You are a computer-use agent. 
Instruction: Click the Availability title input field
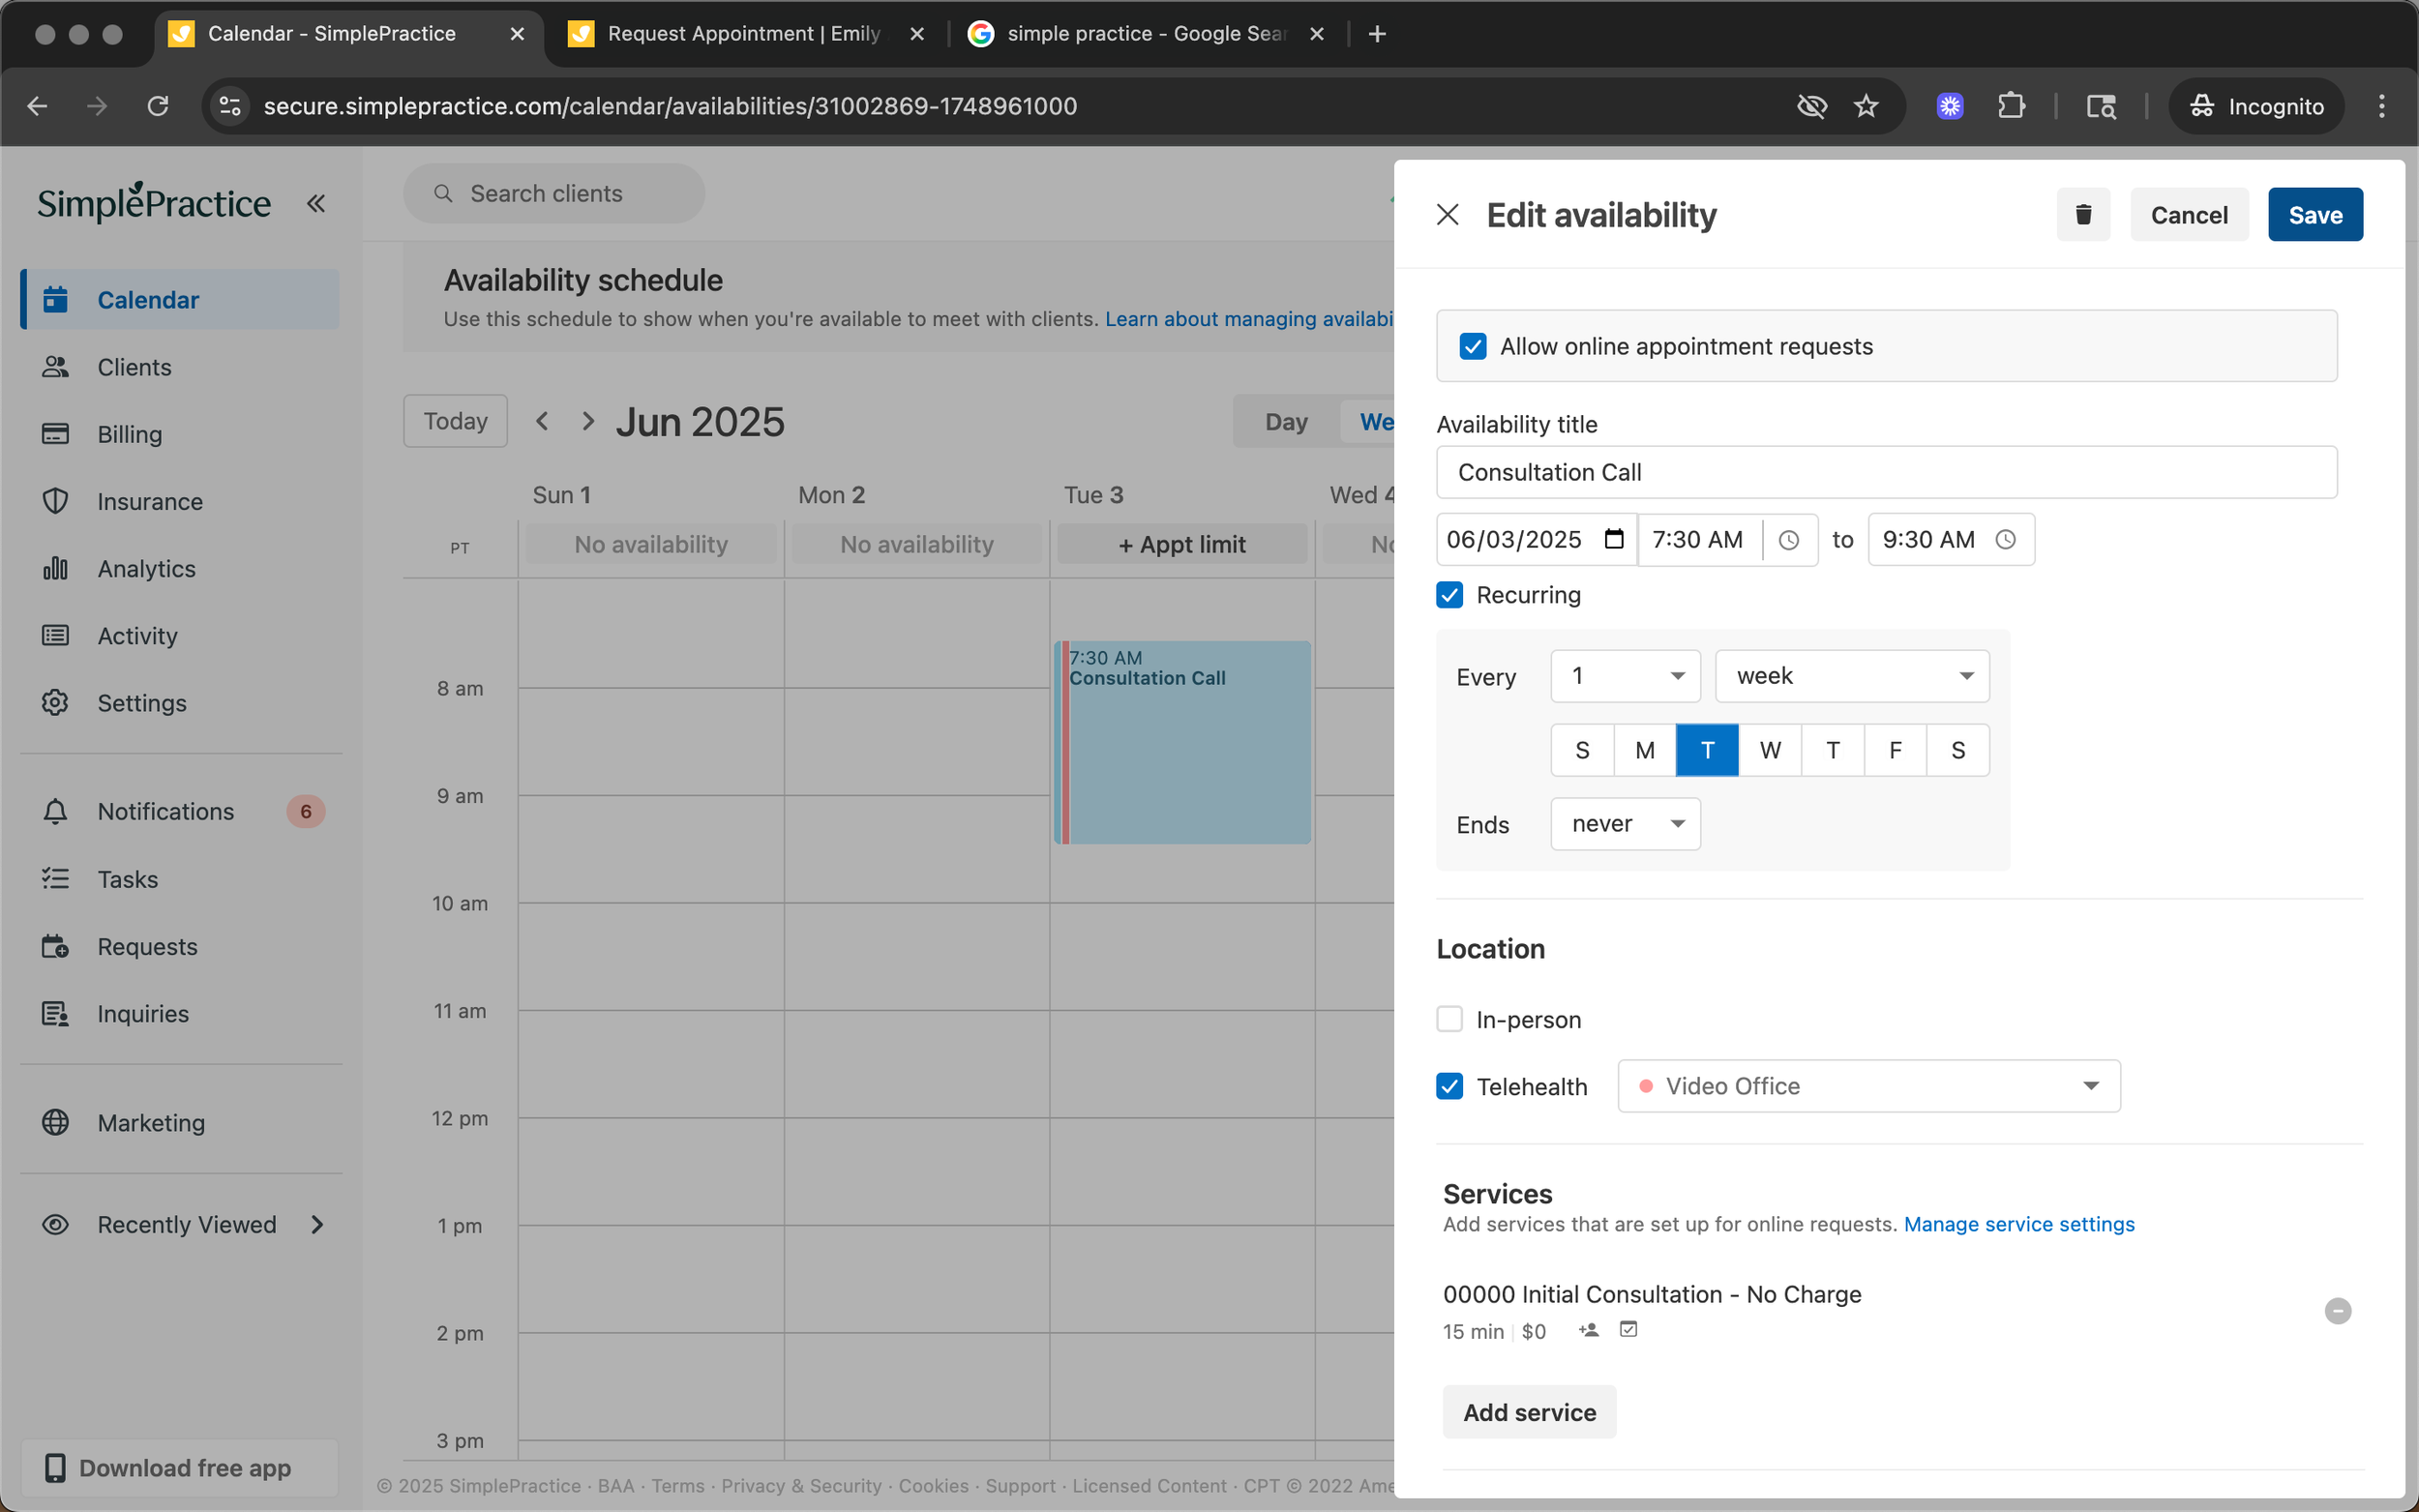(1886, 472)
